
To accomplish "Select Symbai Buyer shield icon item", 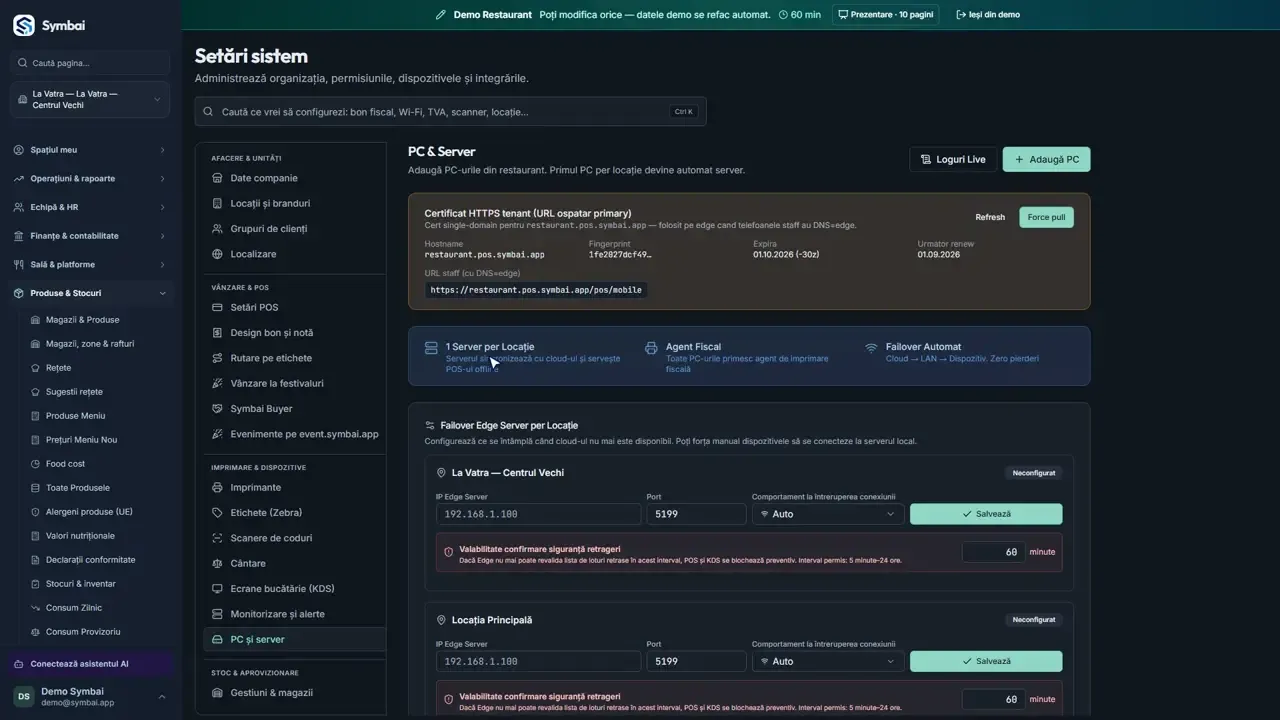I will tap(218, 409).
